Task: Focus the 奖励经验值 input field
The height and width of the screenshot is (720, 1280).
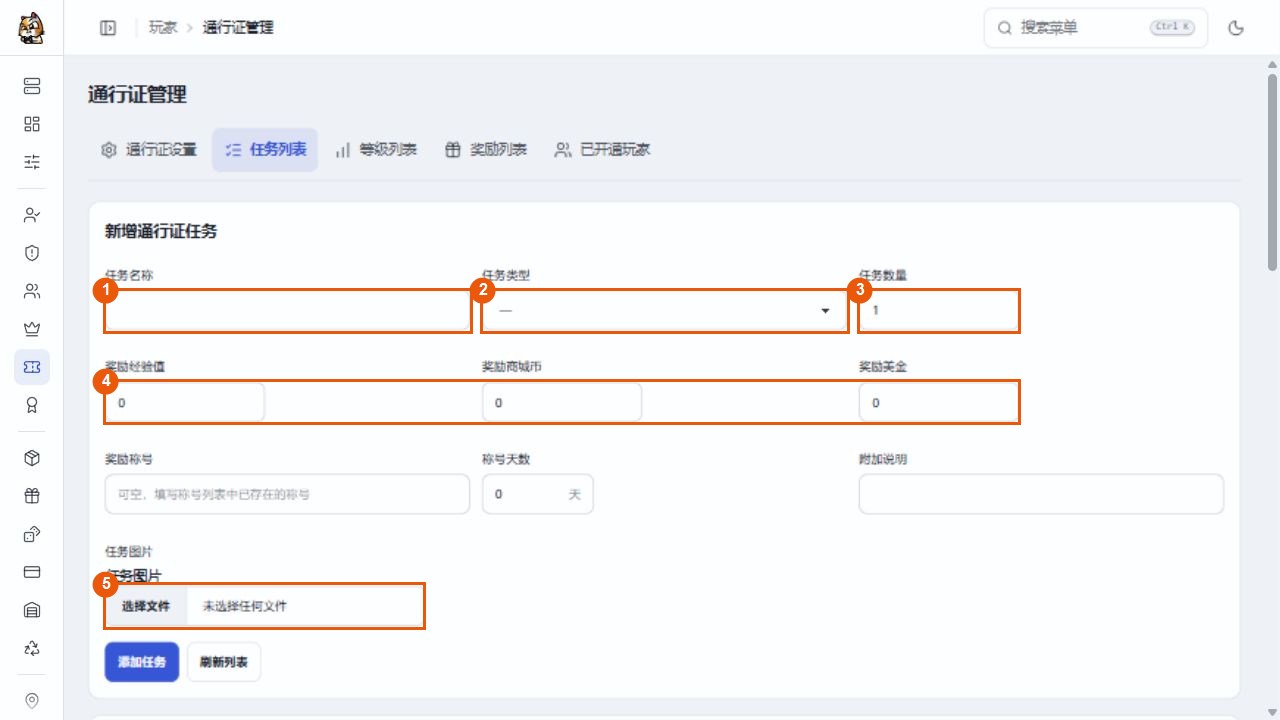Action: 185,403
